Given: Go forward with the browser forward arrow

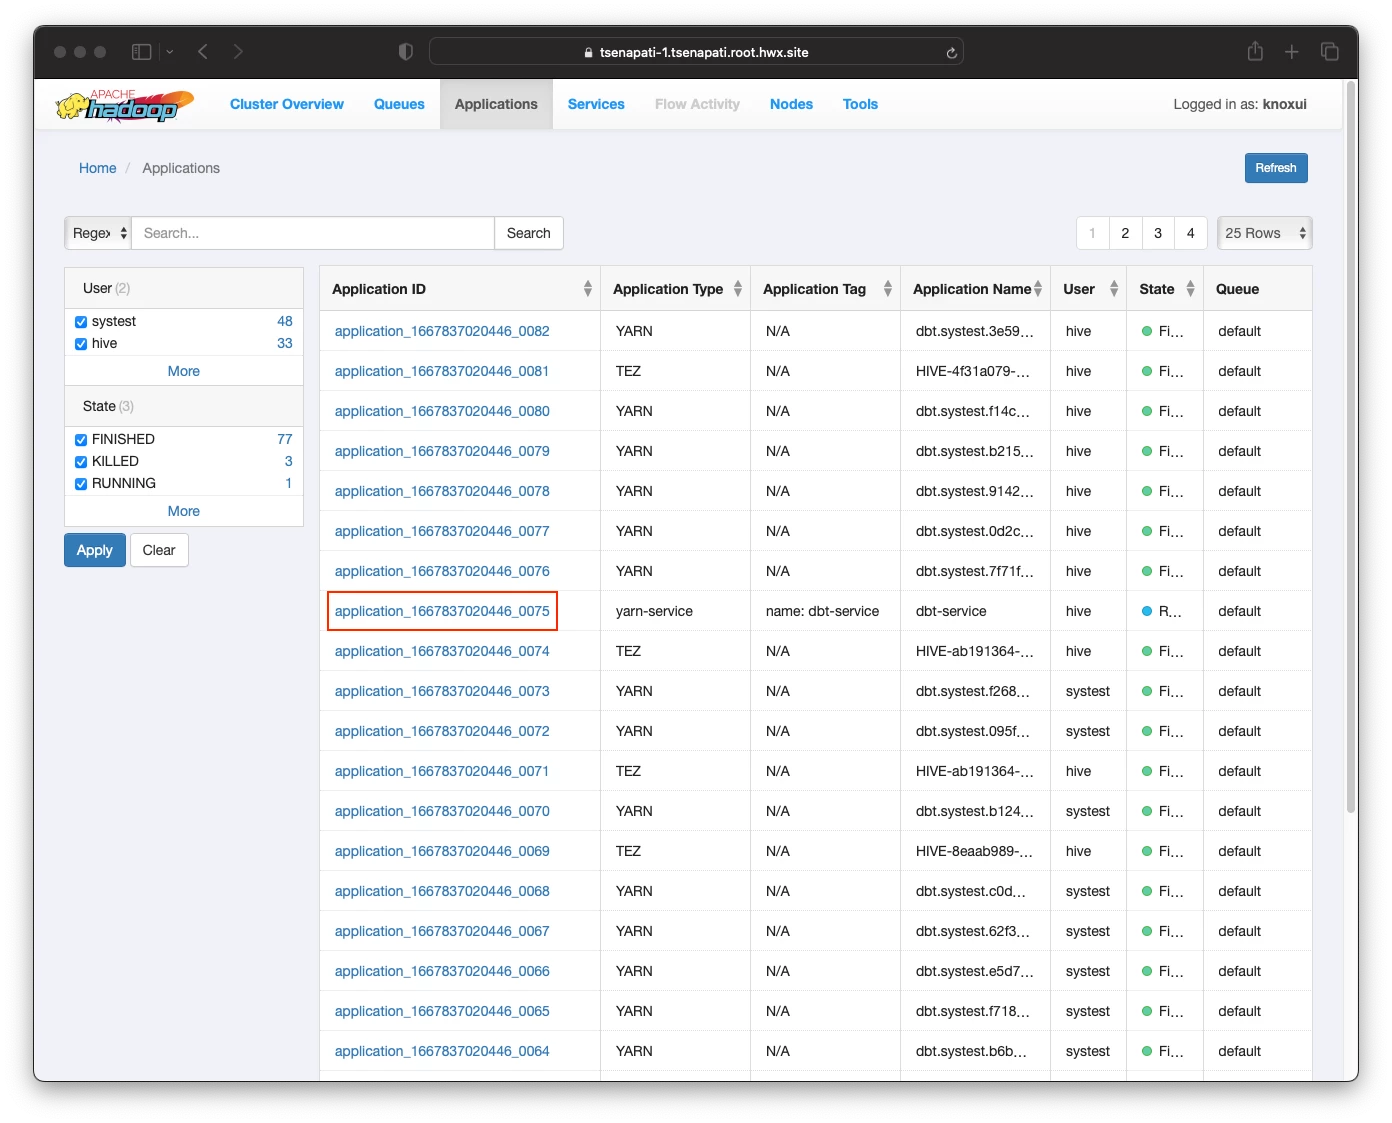Looking at the screenshot, I should (x=238, y=52).
